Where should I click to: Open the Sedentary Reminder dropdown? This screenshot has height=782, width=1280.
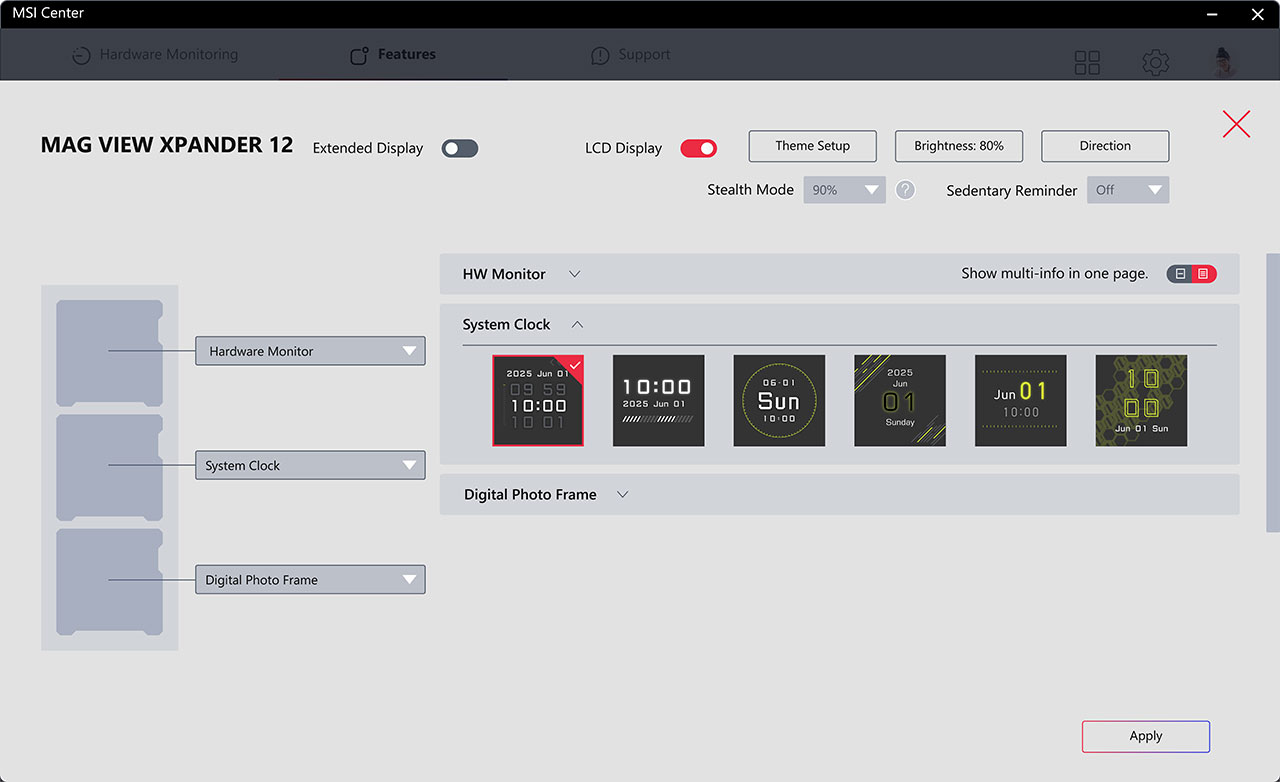1128,190
